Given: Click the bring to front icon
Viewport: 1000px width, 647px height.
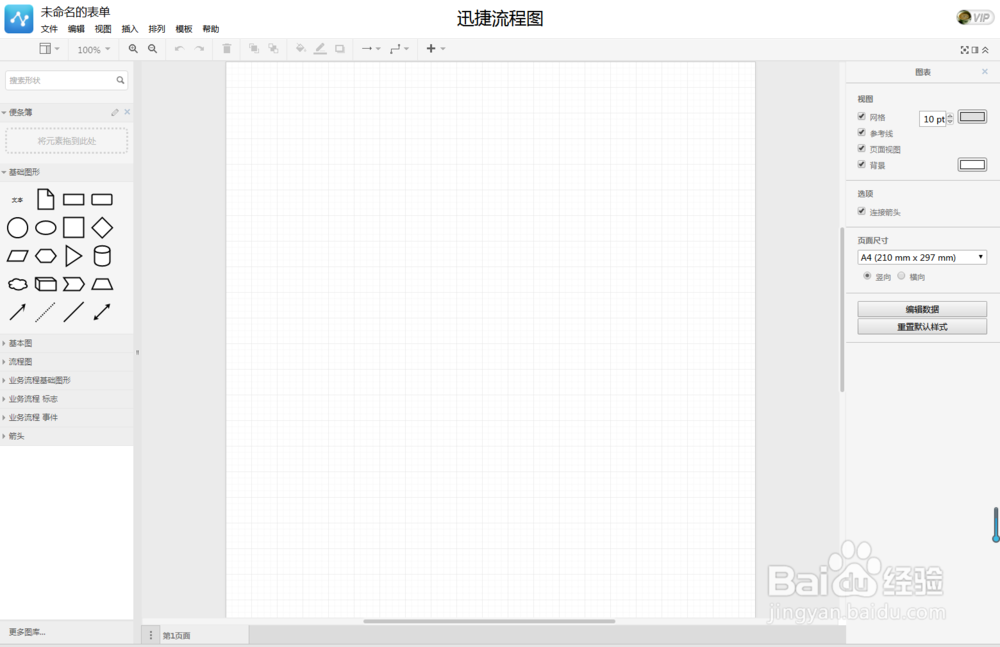Looking at the screenshot, I should (x=254, y=48).
